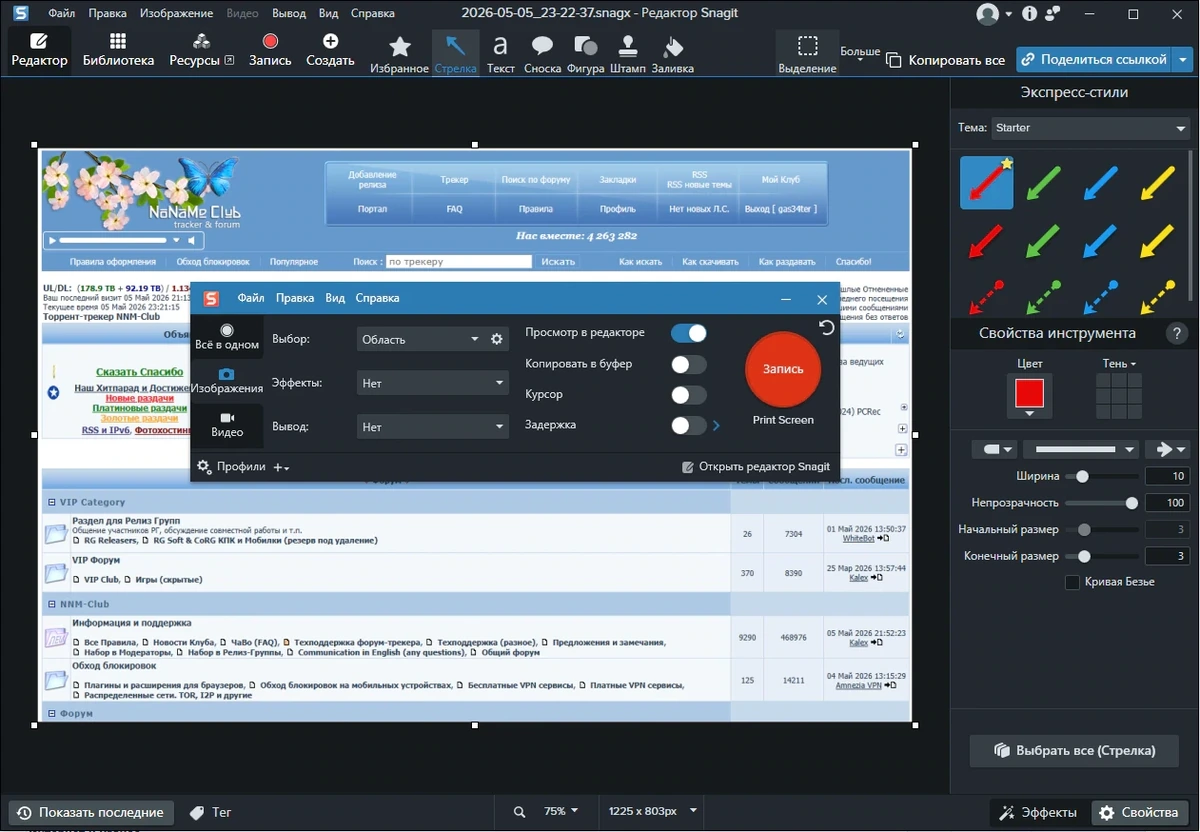Screen dimensions: 1200x832
Task: Click the reset arrow icon in capture window
Action: [827, 328]
